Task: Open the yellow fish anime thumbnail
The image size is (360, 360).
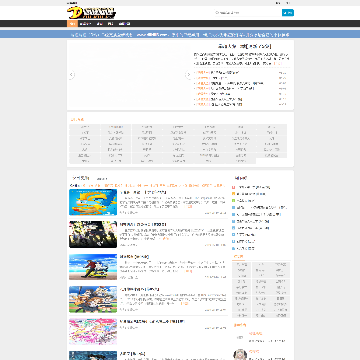Action: pyautogui.click(x=93, y=202)
